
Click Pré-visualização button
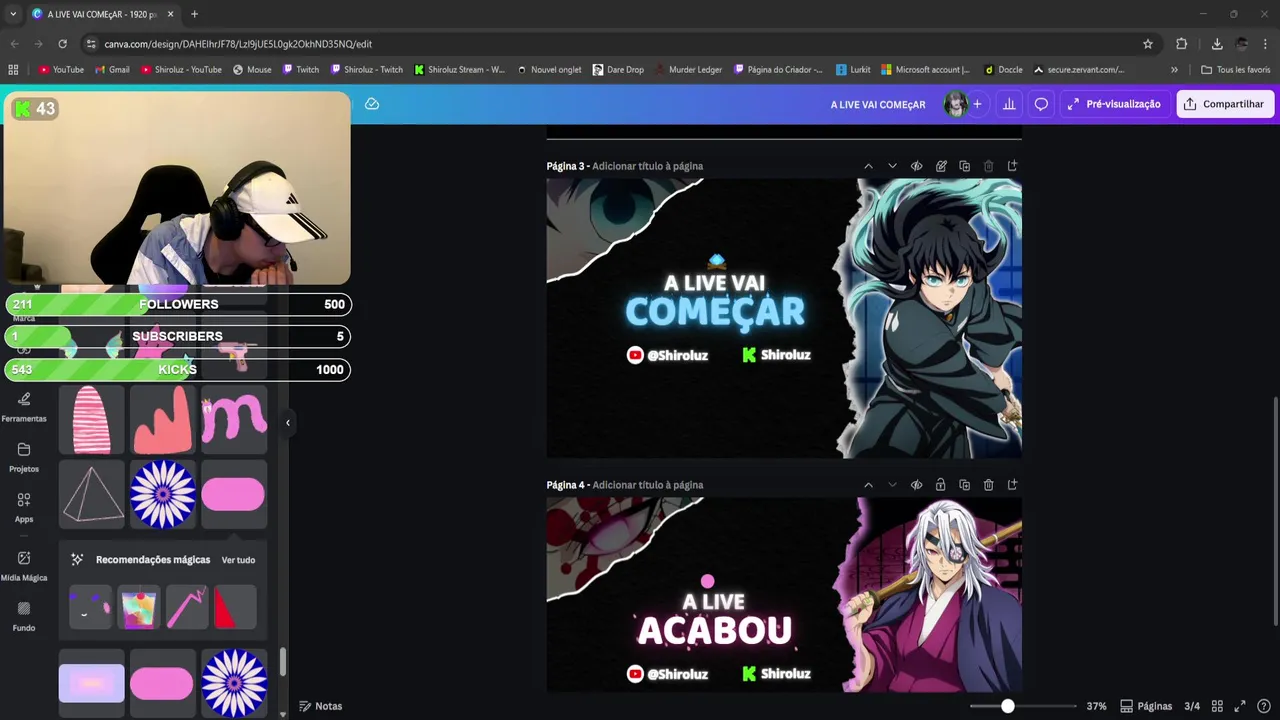1113,104
